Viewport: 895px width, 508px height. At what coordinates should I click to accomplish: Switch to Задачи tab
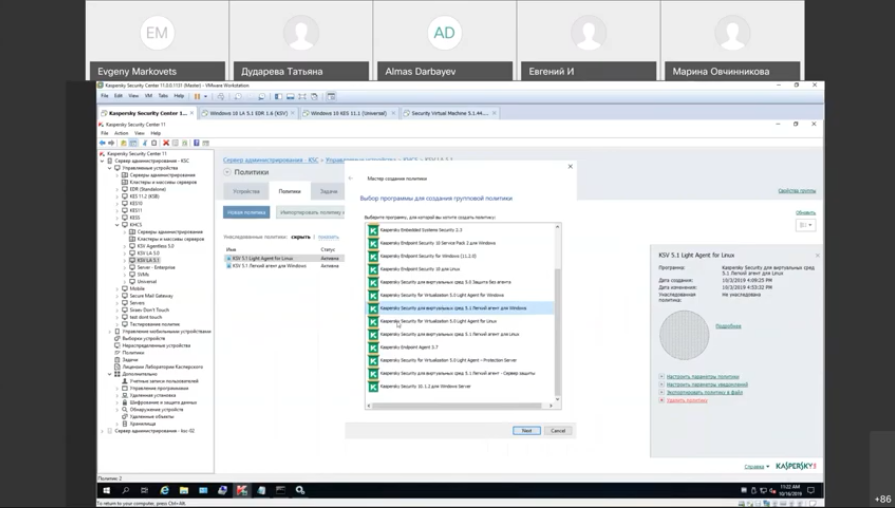328,191
